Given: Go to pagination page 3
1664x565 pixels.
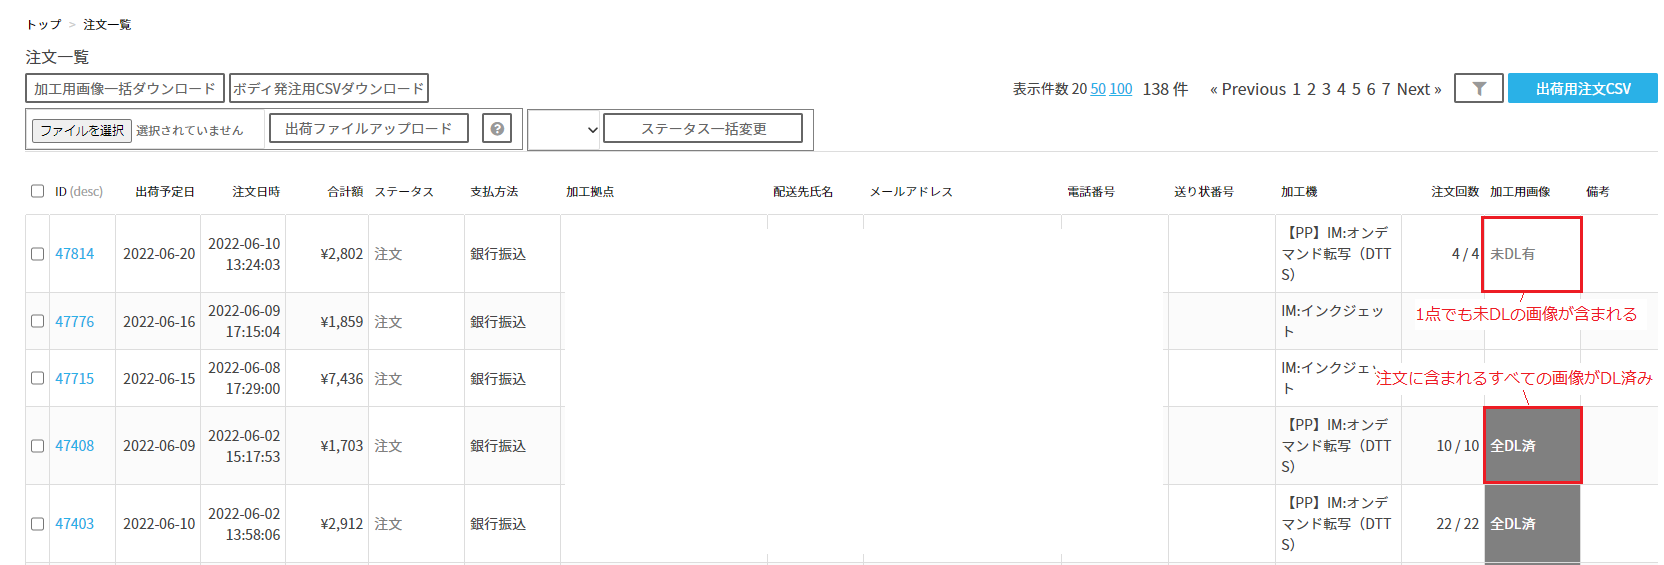Looking at the screenshot, I should [1327, 89].
